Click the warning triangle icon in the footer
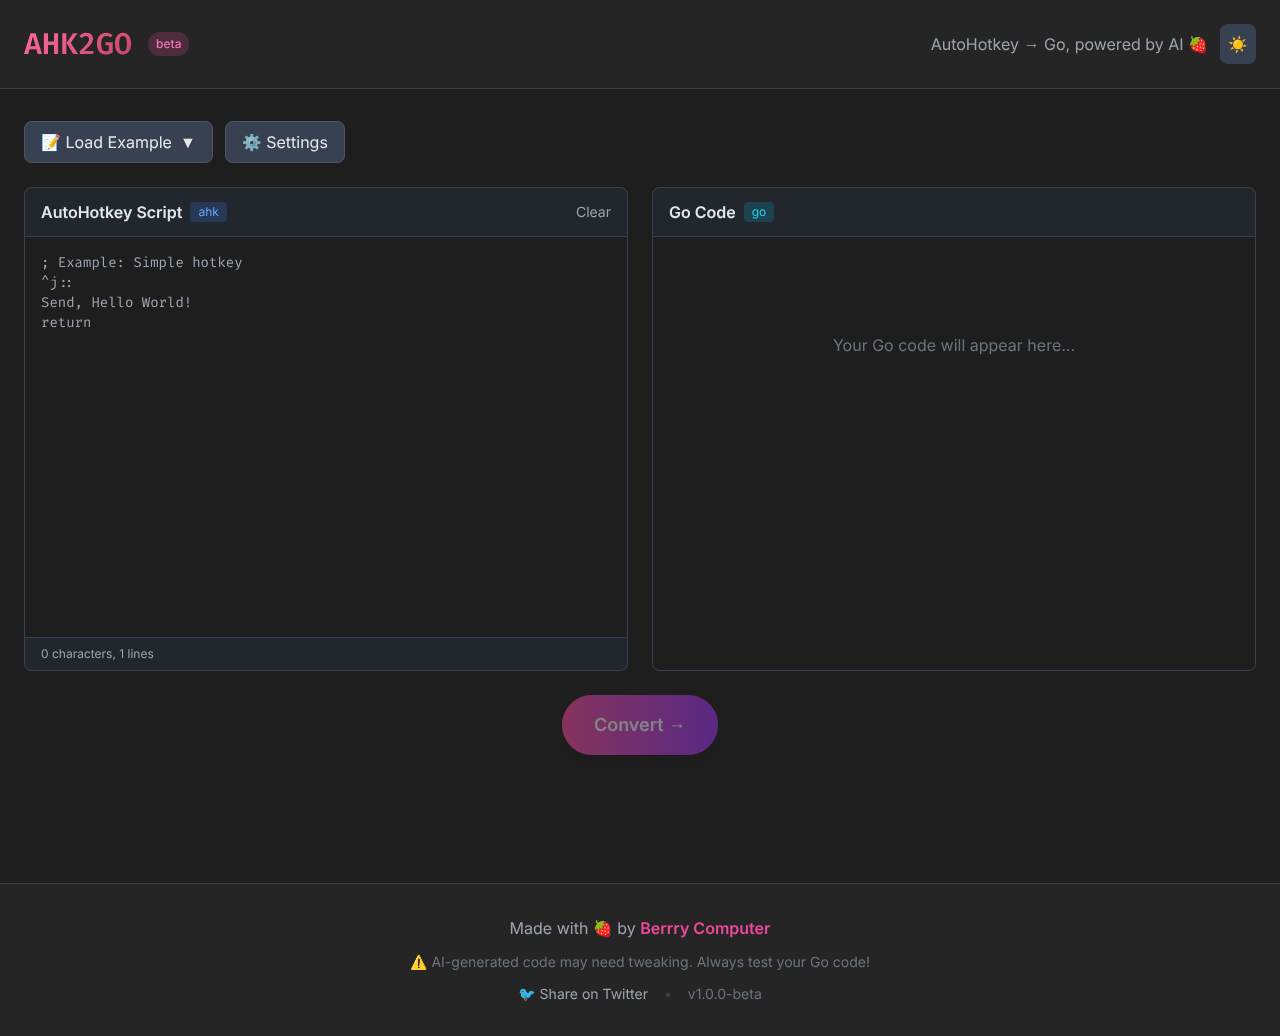Screen dimensions: 1280x1036 (418, 962)
